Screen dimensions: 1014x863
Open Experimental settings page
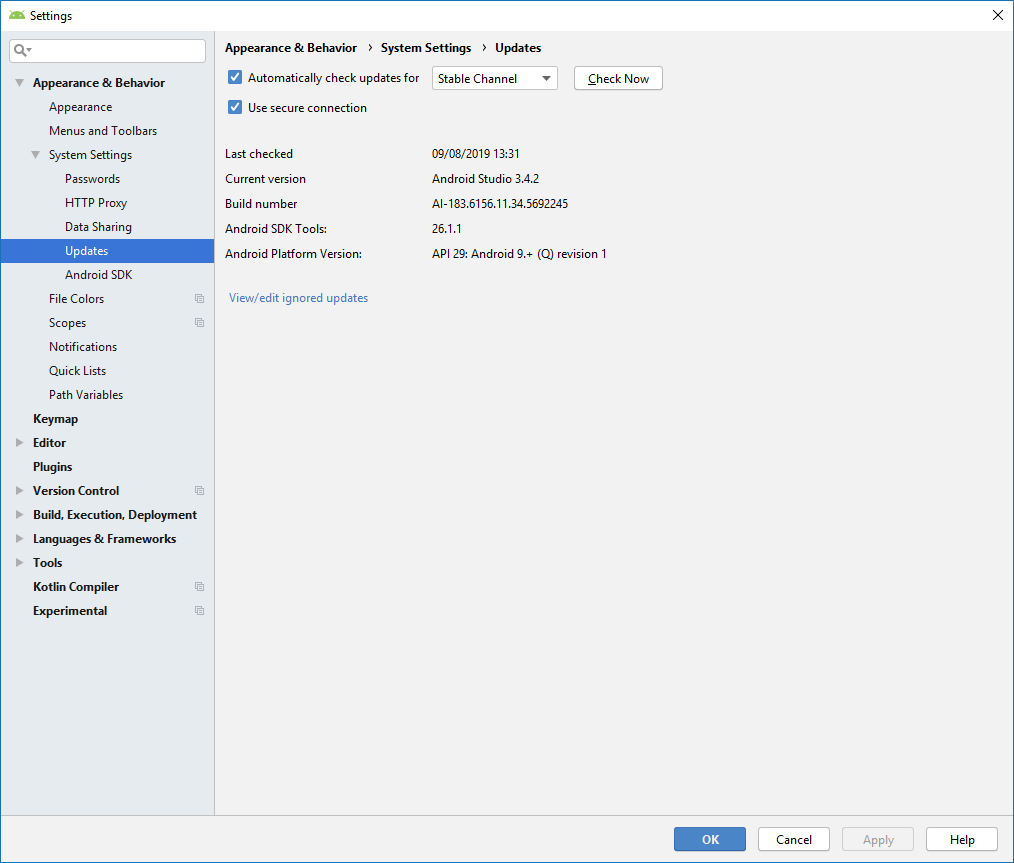70,610
